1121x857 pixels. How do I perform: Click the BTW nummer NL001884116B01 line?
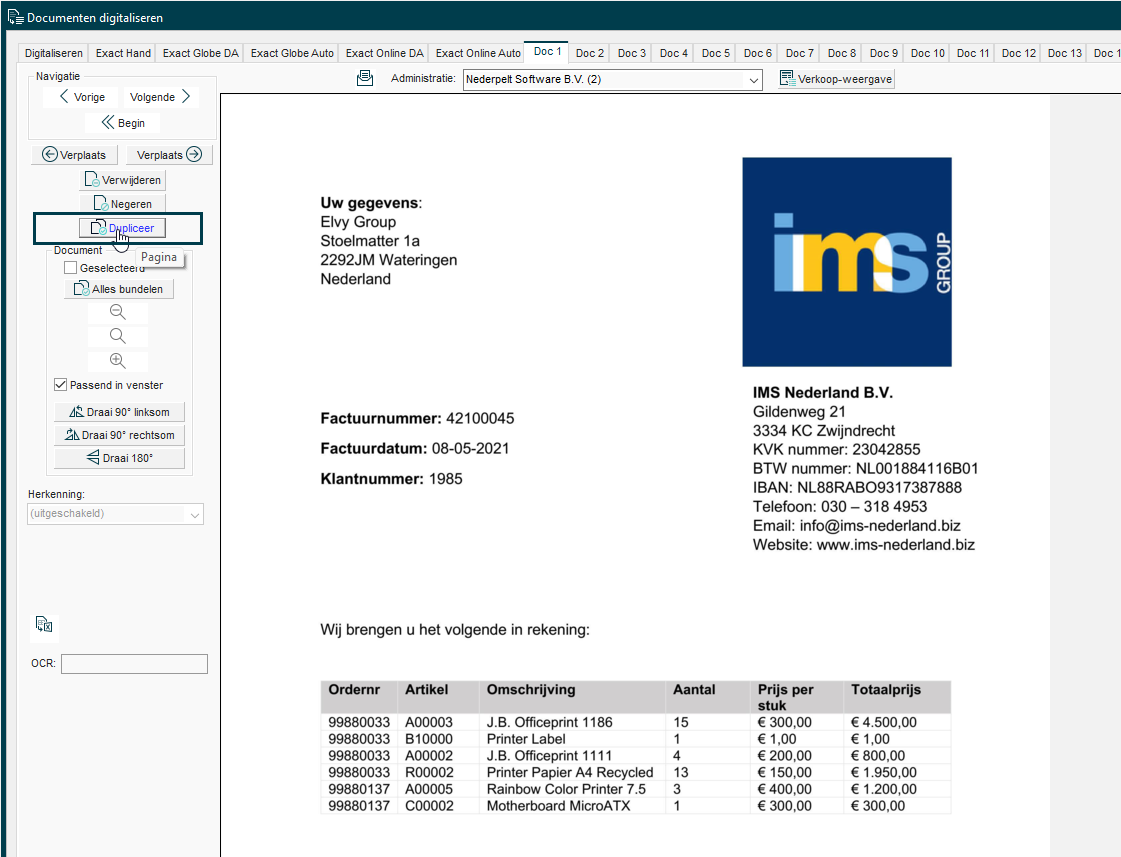865,469
